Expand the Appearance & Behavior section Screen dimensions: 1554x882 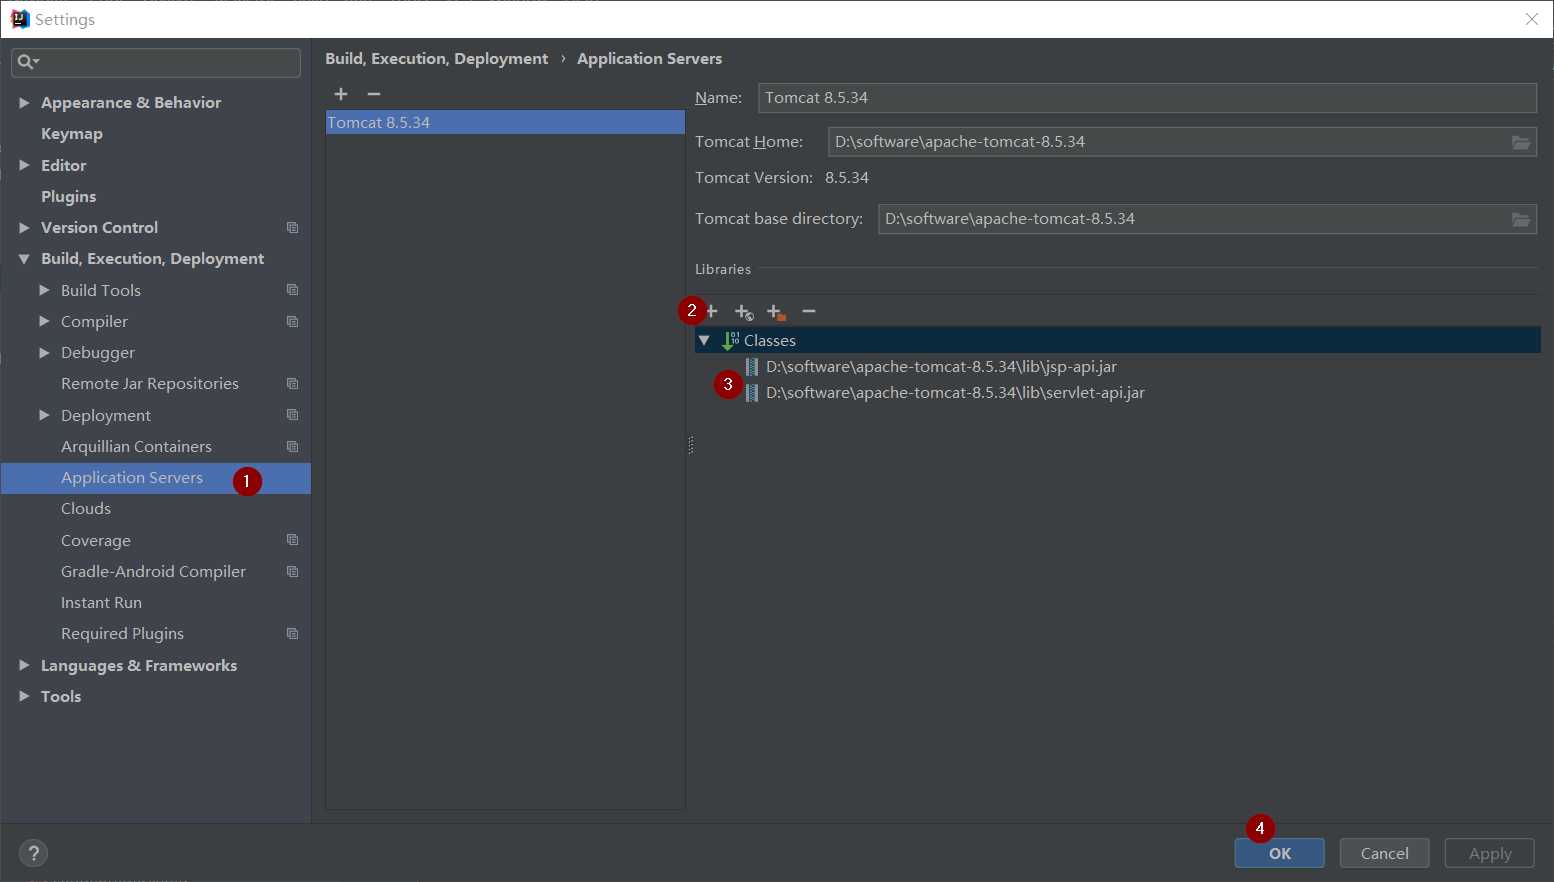click(x=24, y=103)
